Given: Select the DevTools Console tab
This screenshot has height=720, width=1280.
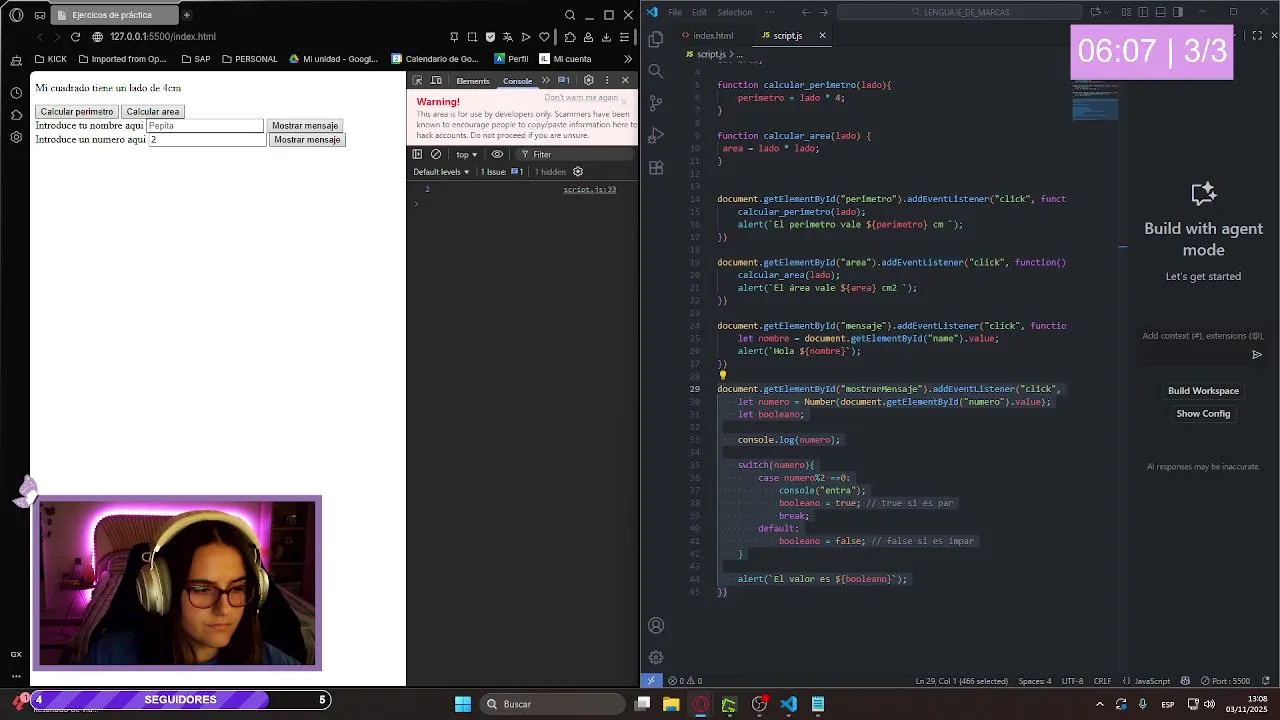Looking at the screenshot, I should [x=517, y=81].
